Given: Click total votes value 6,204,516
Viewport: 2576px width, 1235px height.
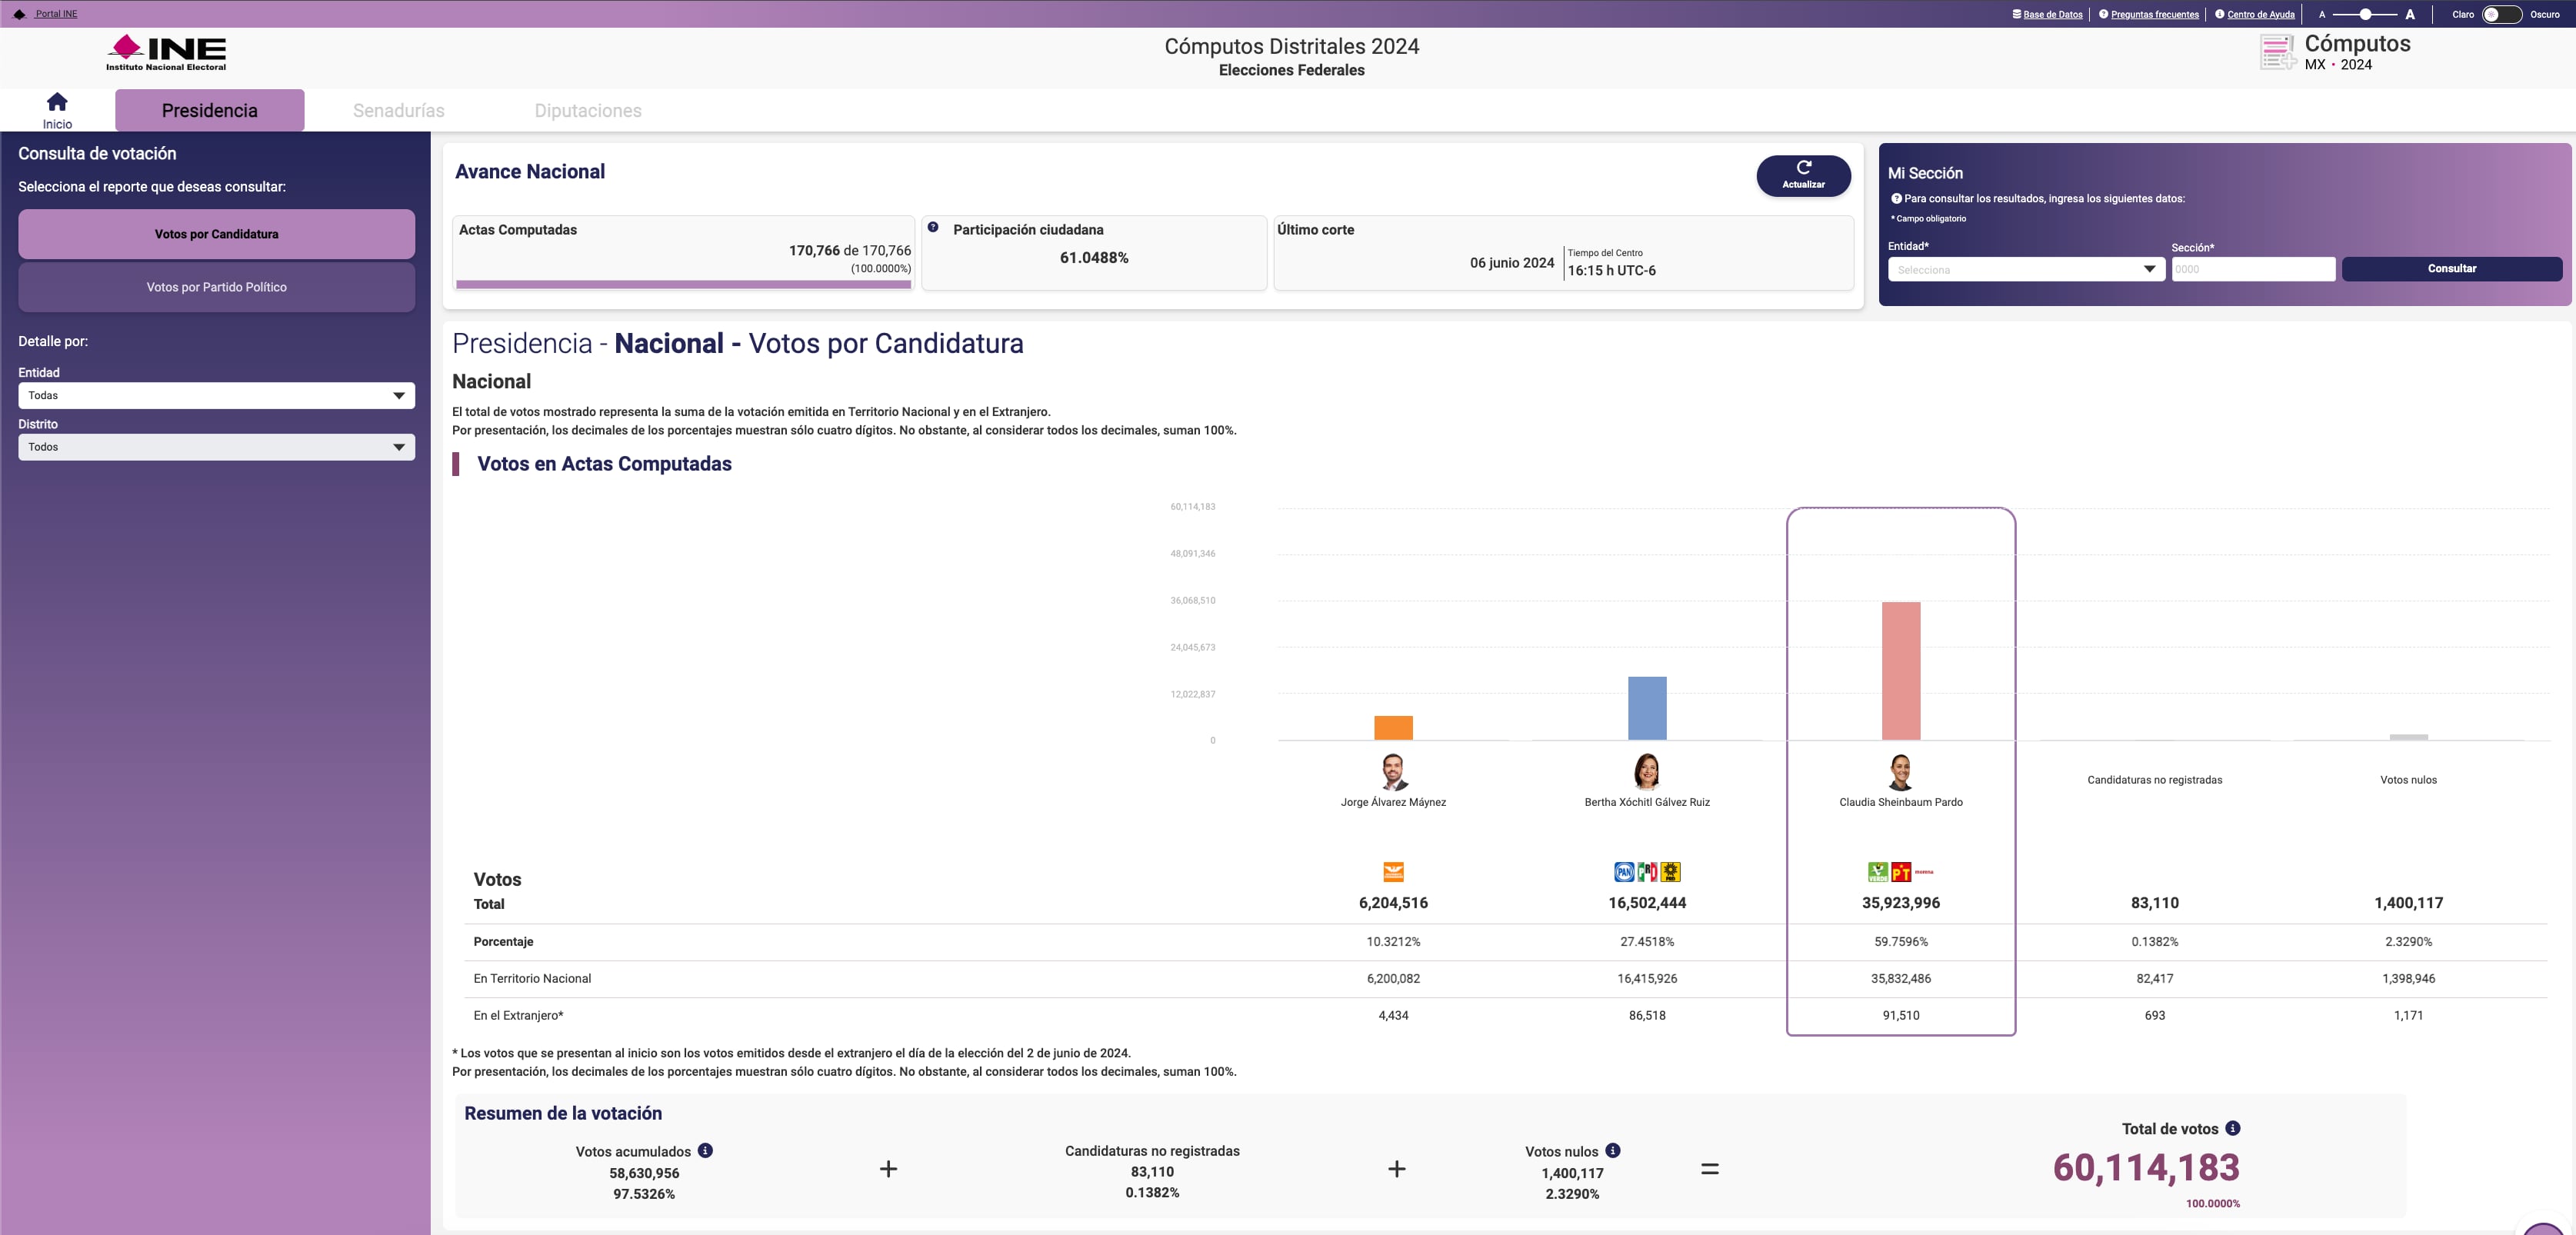Looking at the screenshot, I should (1393, 902).
